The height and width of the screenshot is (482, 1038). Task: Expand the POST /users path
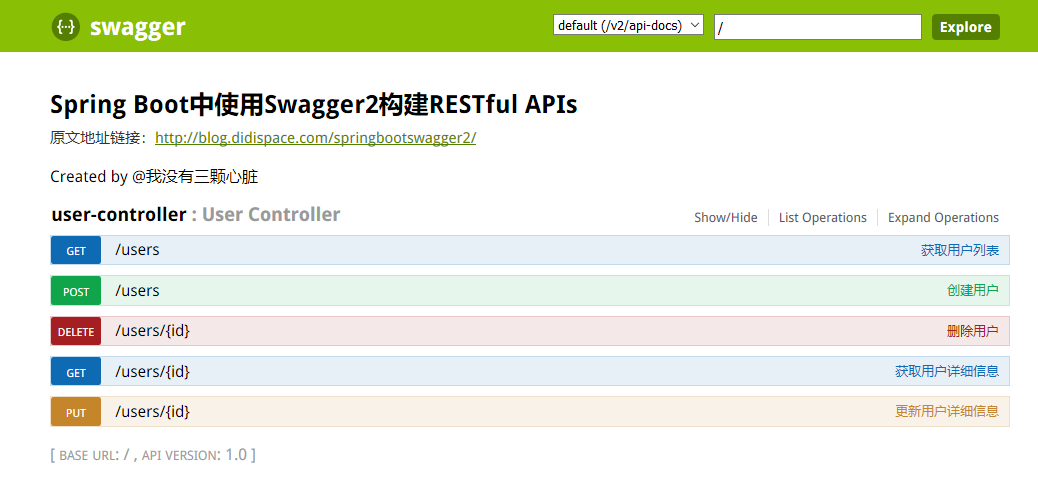point(138,291)
